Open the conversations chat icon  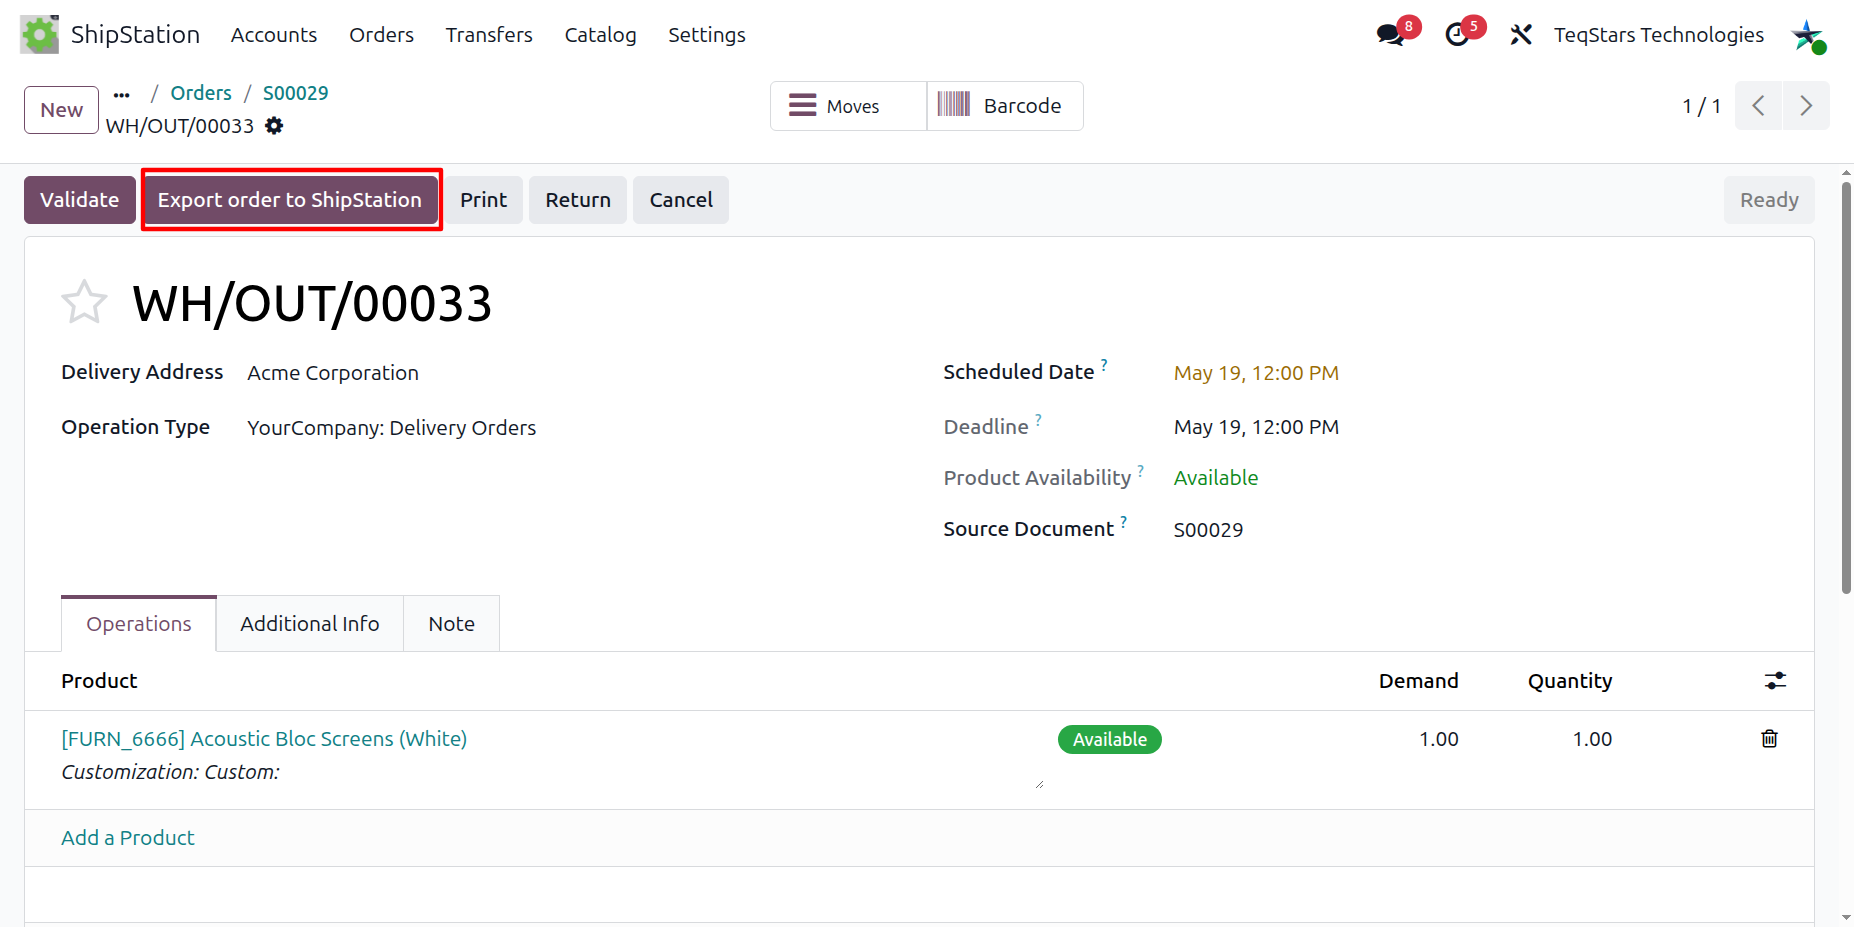pyautogui.click(x=1390, y=35)
